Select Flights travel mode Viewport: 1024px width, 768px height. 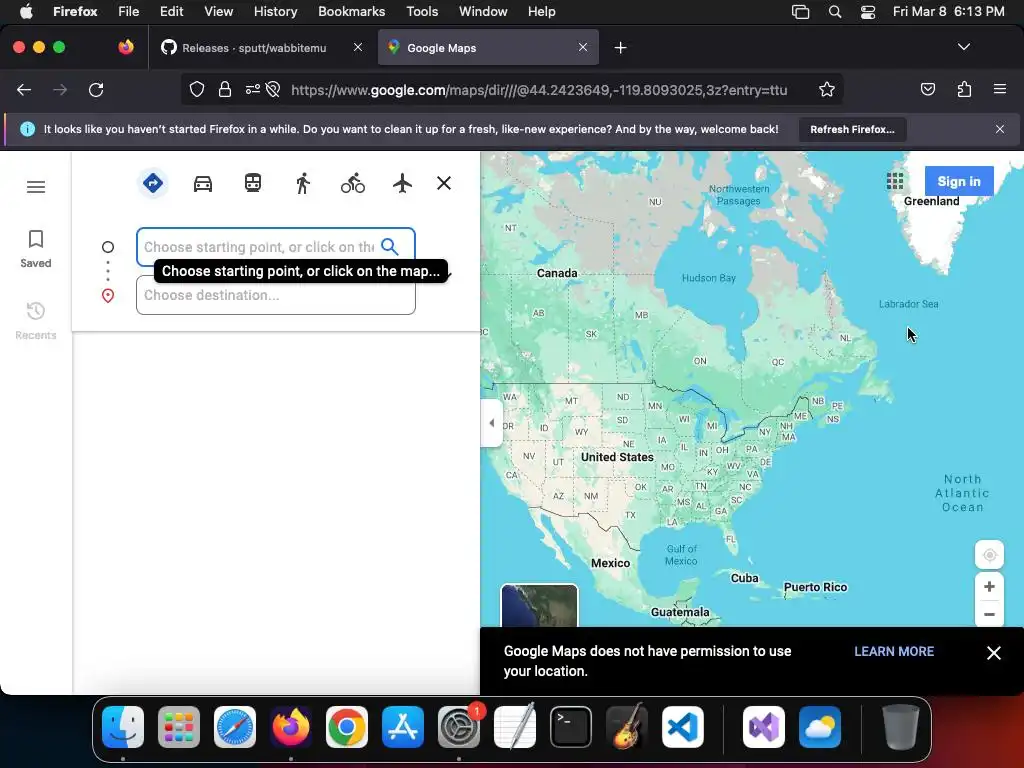coord(402,183)
